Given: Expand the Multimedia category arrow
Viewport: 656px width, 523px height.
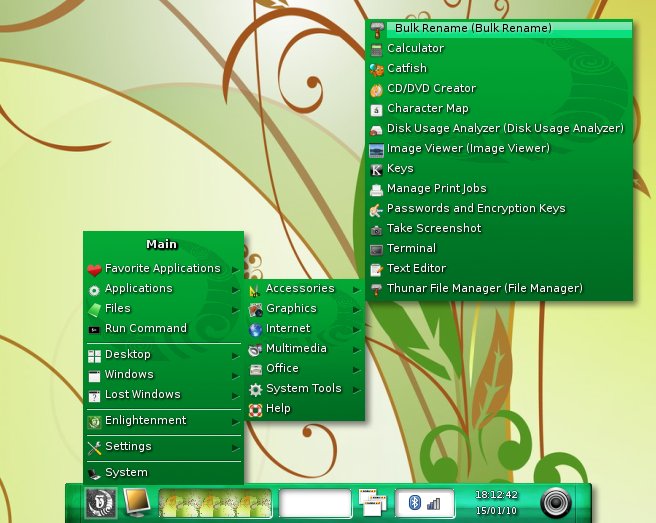Looking at the screenshot, I should coord(356,350).
